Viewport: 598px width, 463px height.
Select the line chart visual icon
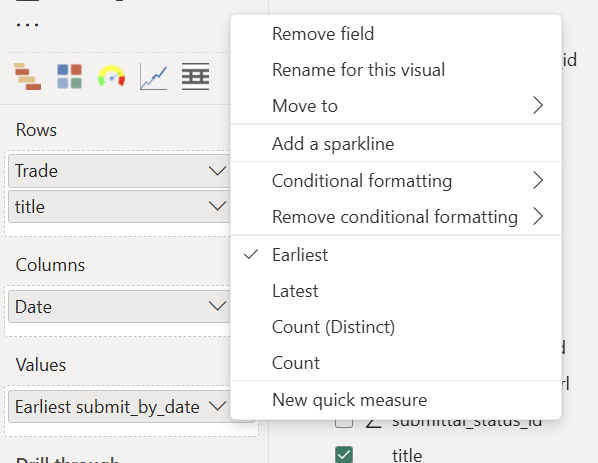pos(153,77)
